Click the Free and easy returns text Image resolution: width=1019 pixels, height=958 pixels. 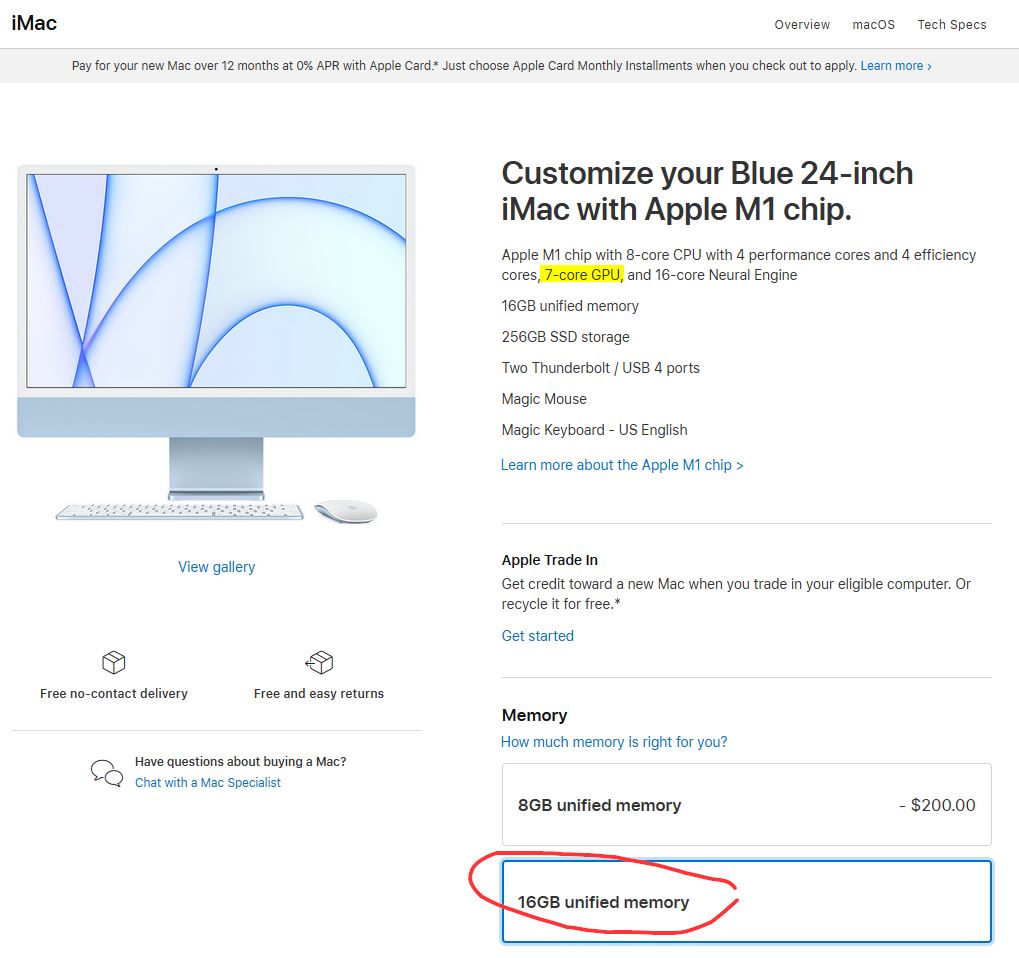(318, 693)
